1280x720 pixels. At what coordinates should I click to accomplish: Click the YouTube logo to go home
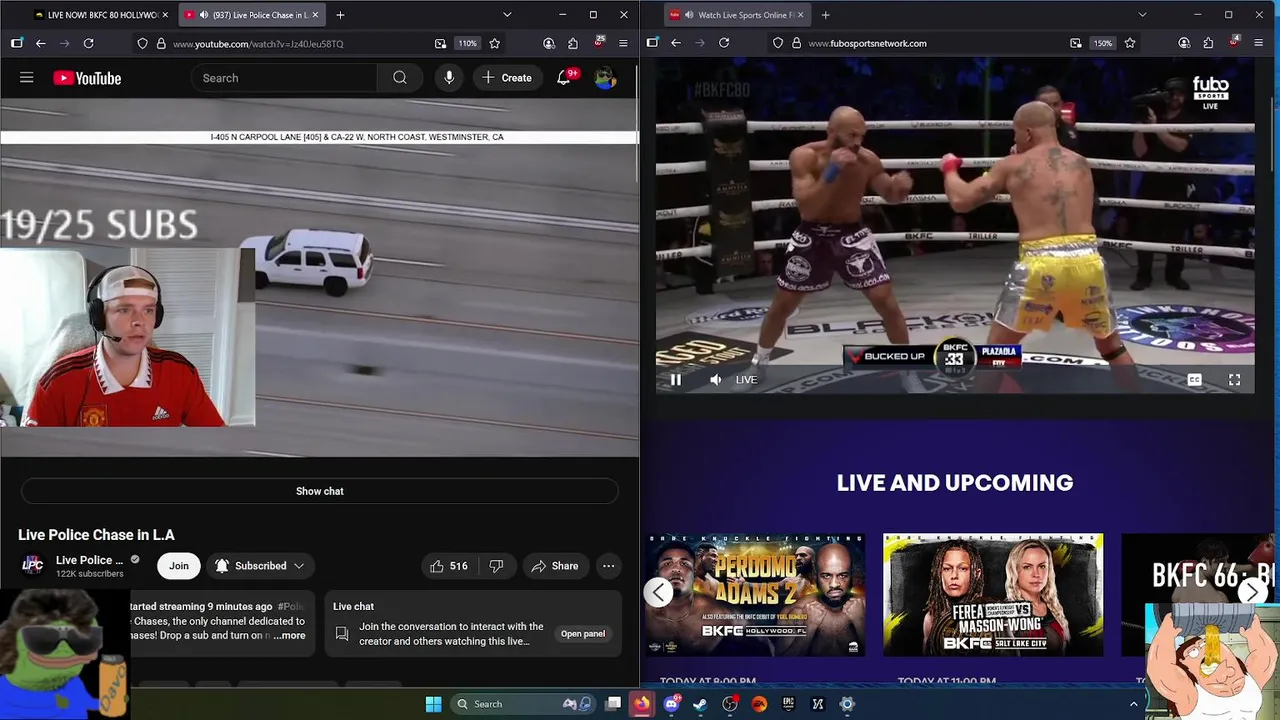click(87, 78)
